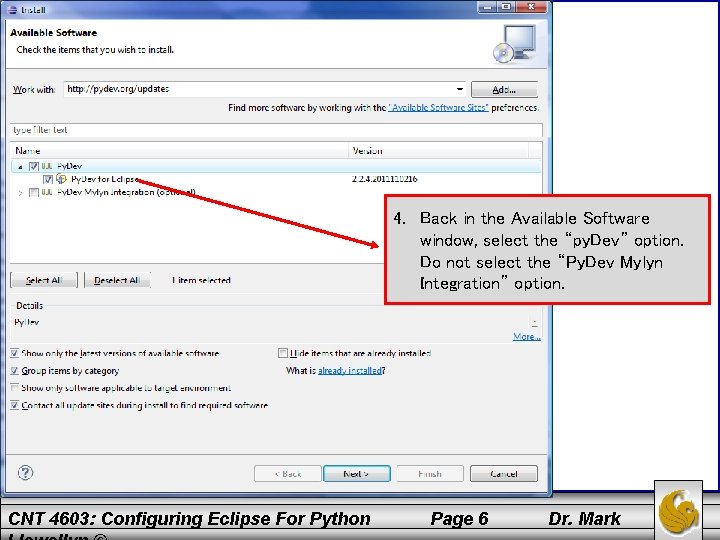Screen dimensions: 720x540
Task: Maximize the Install window
Action: 506,6
